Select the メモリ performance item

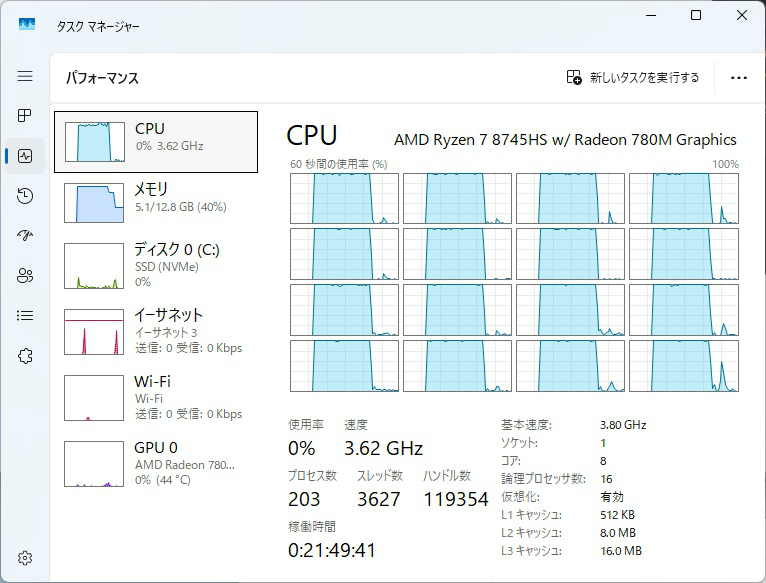[156, 202]
